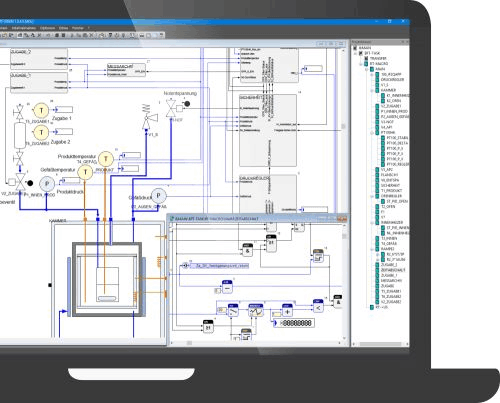Select the plus adder function block
The width and height of the screenshot is (500, 403).
click(x=287, y=310)
